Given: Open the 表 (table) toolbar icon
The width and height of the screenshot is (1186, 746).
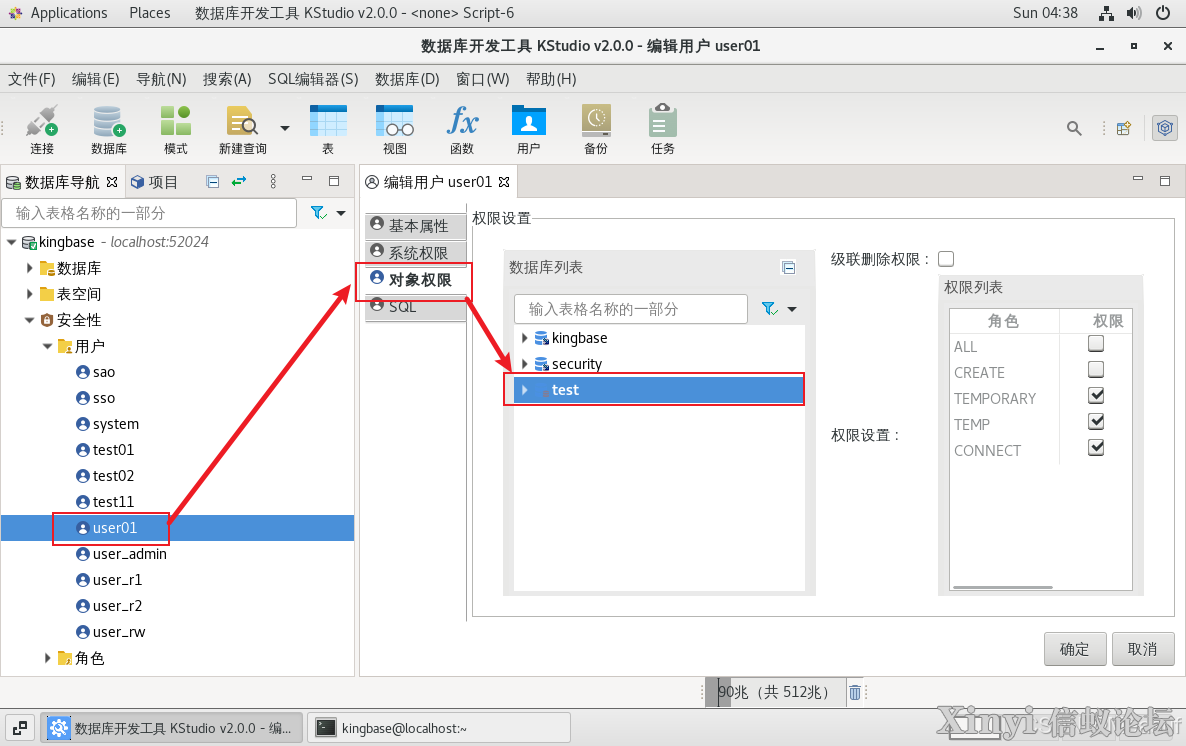Looking at the screenshot, I should 328,129.
